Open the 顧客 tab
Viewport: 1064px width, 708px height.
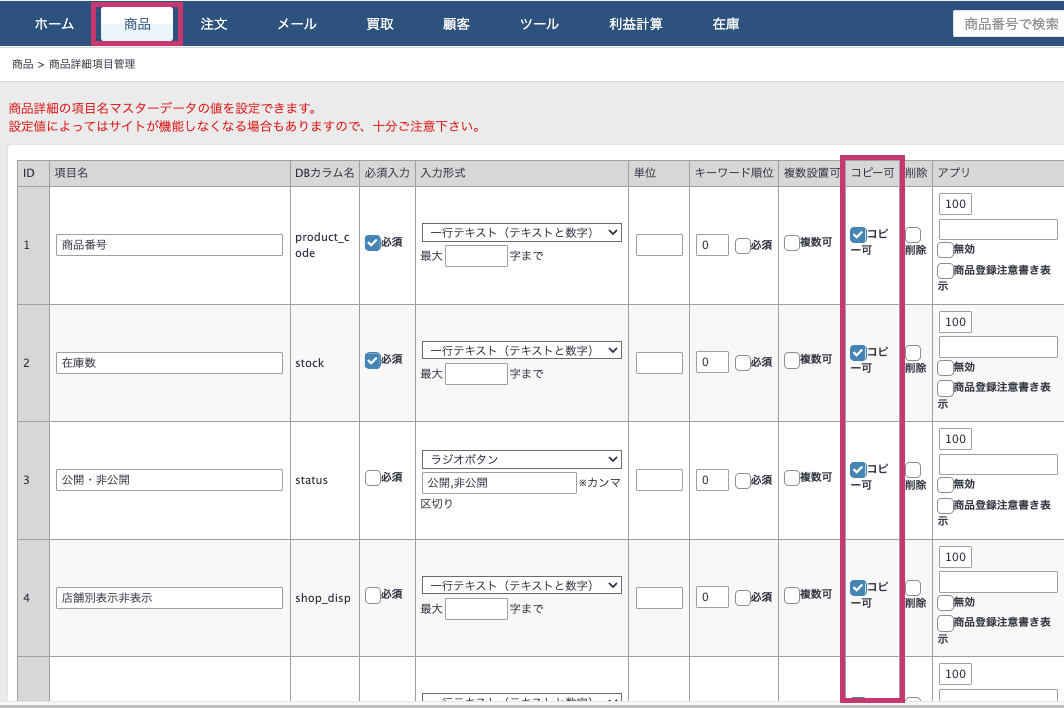click(456, 24)
